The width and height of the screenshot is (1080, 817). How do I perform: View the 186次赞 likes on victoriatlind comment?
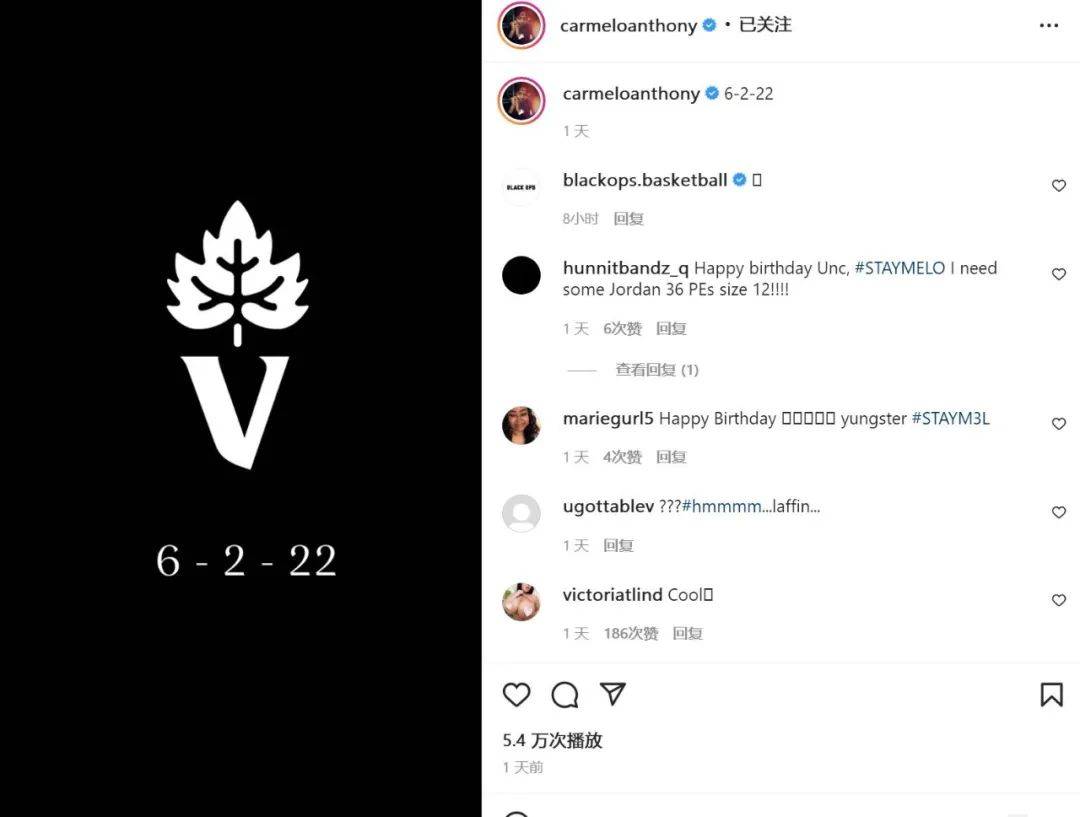(631, 633)
